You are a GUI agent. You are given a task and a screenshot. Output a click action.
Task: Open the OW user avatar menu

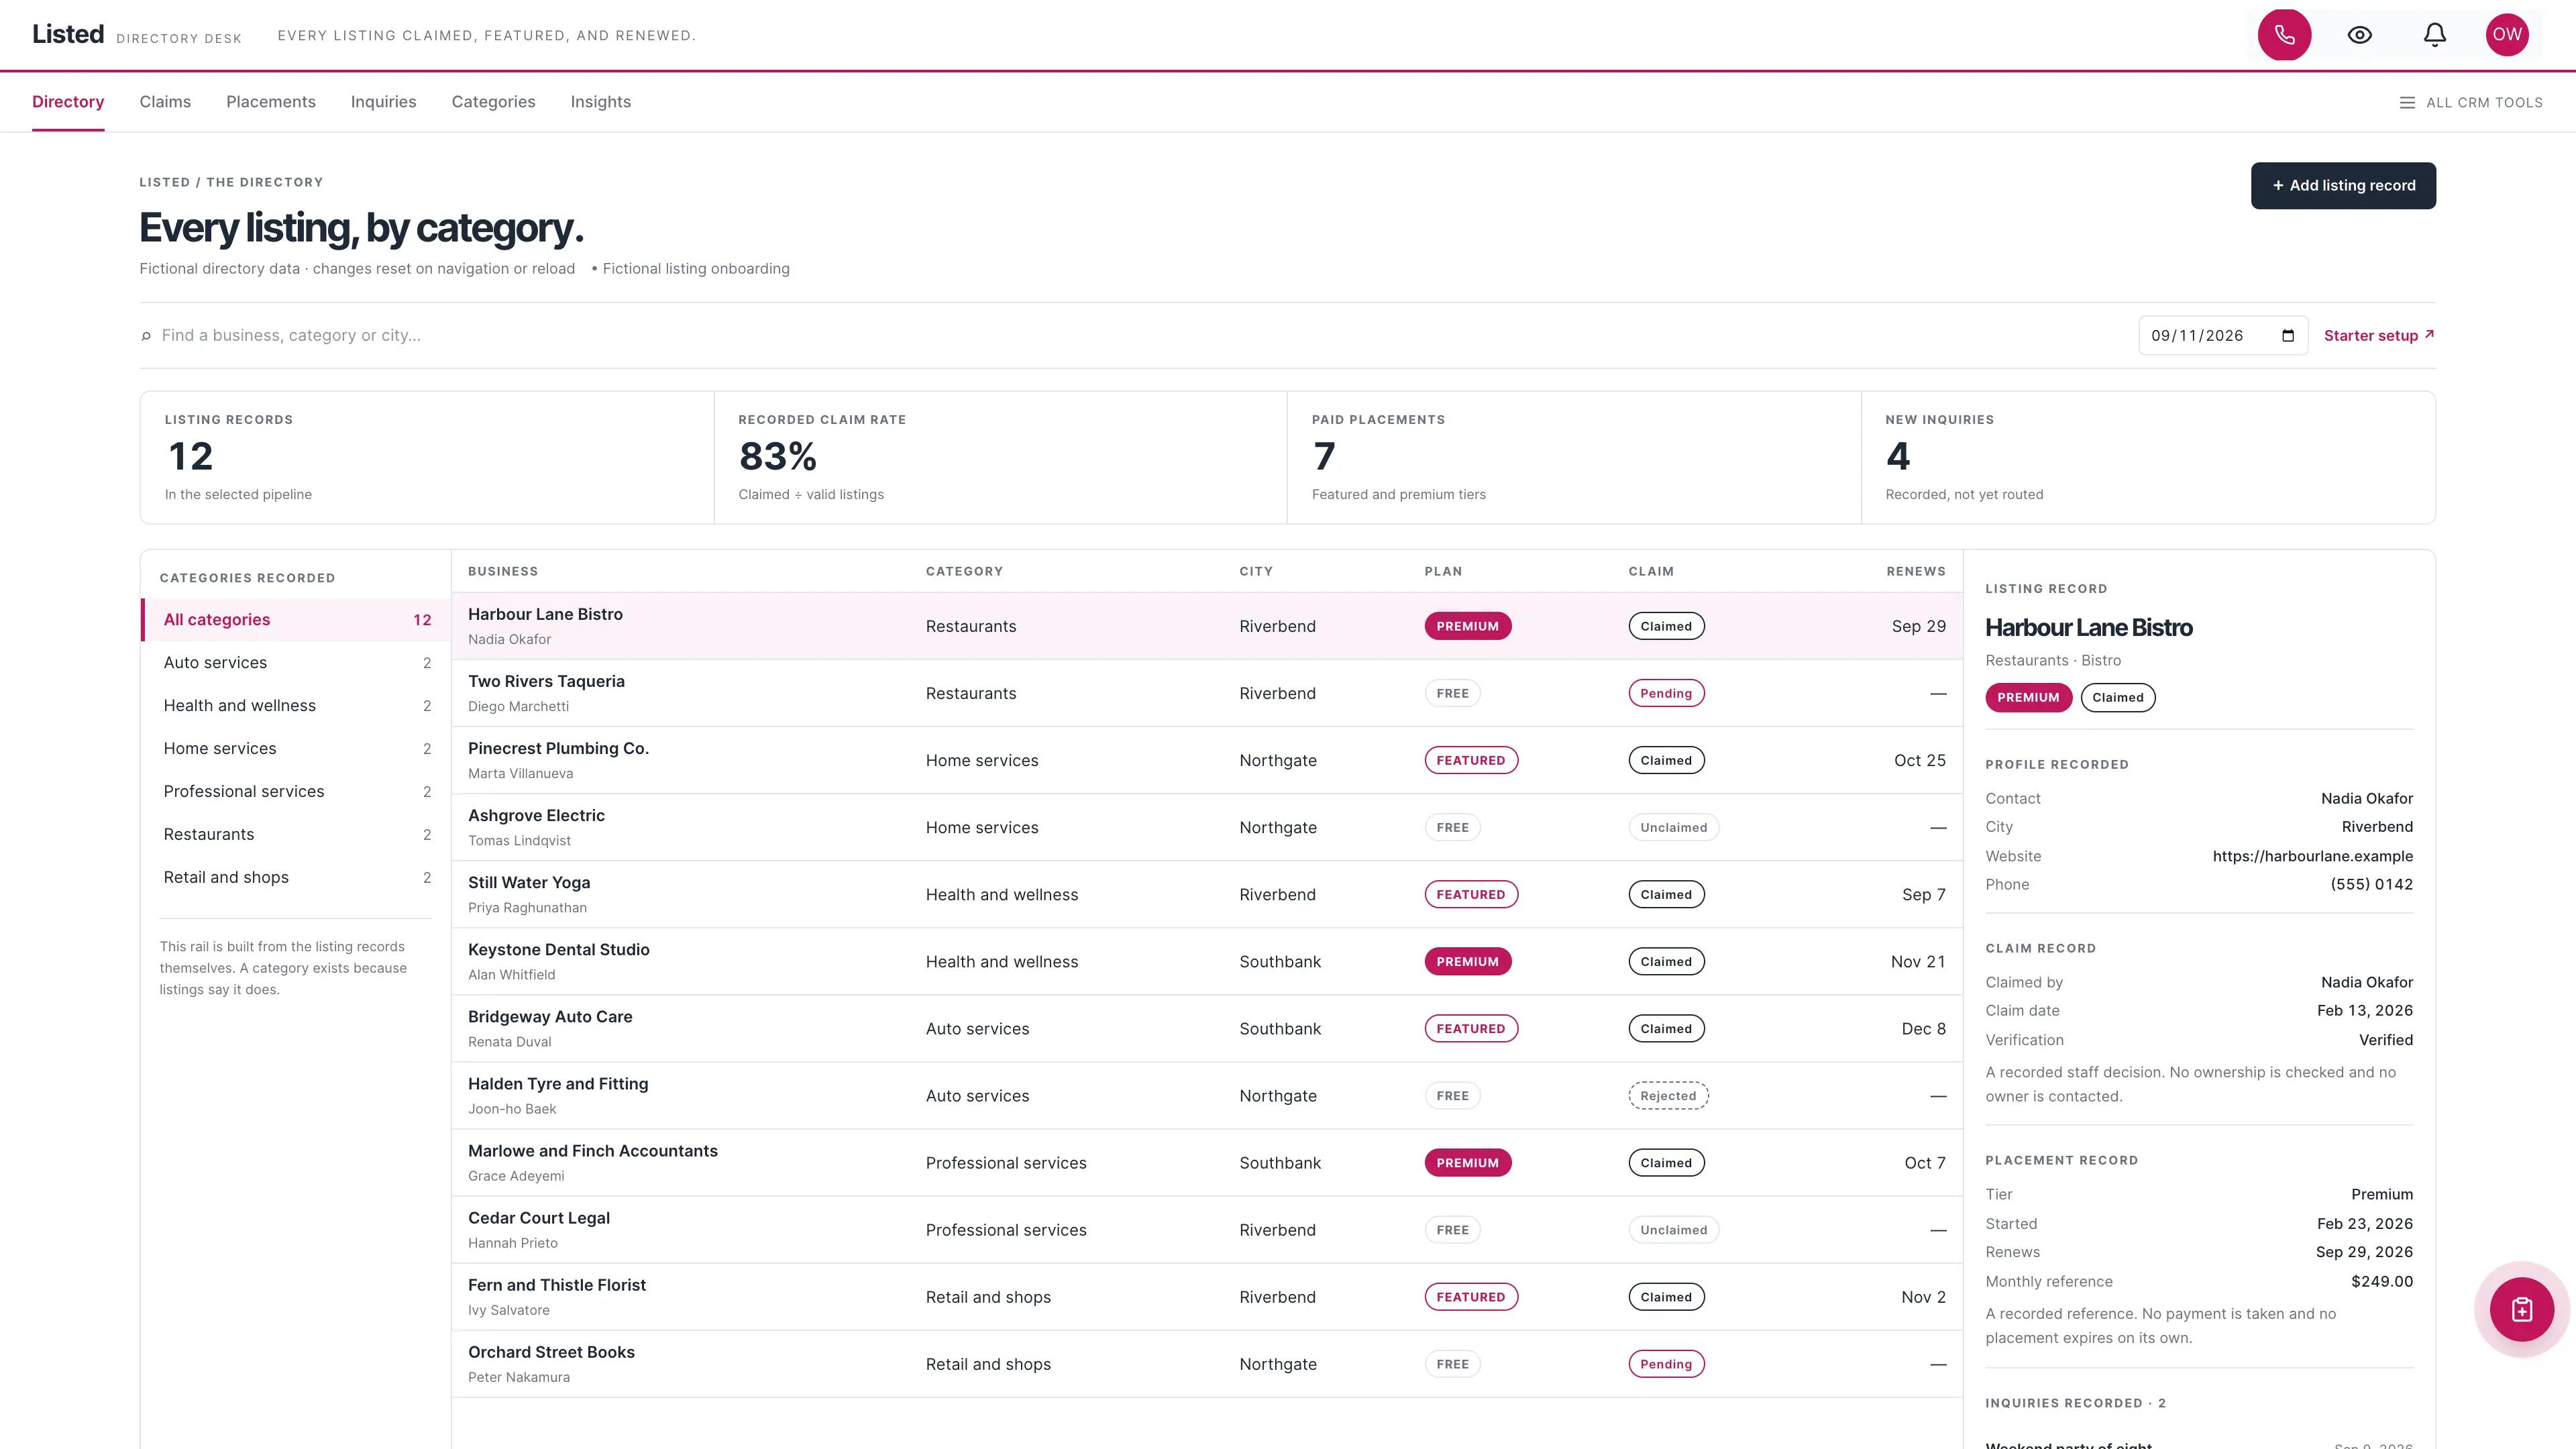click(x=2507, y=35)
